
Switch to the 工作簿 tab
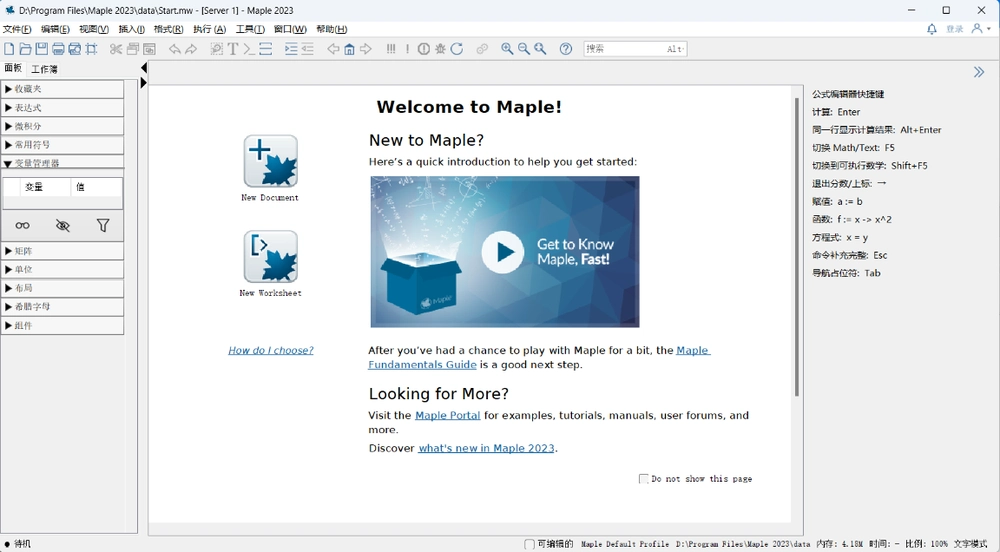tap(44, 69)
